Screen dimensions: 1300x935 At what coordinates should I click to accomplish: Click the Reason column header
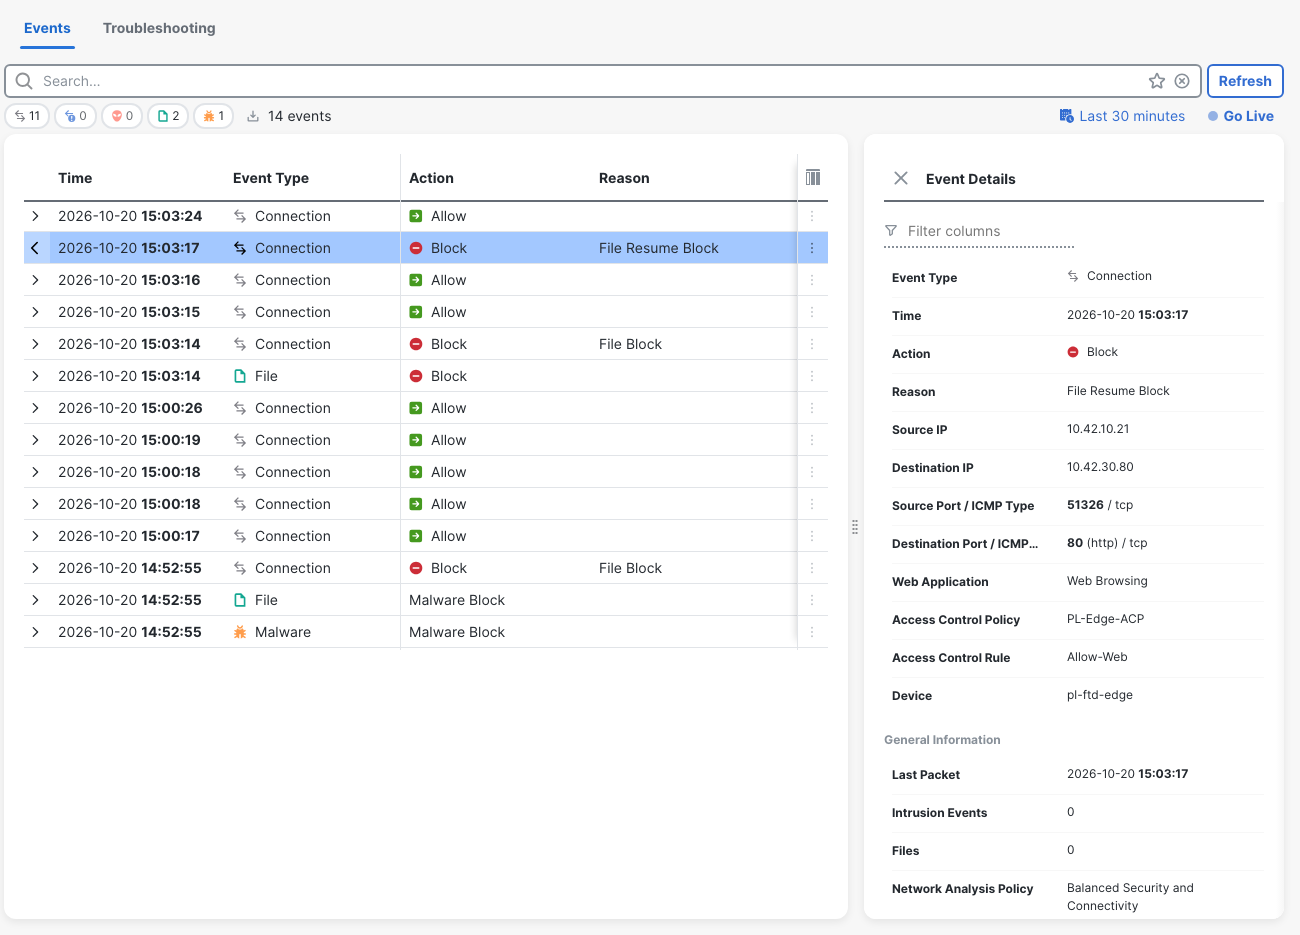coord(624,178)
